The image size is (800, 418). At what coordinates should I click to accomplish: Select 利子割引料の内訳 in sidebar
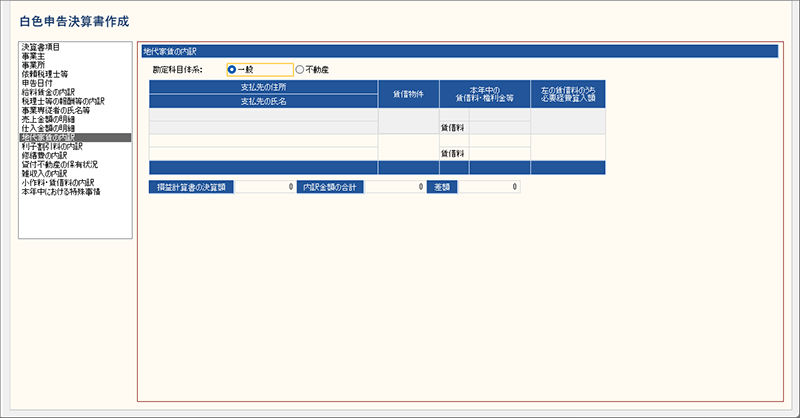(x=52, y=146)
